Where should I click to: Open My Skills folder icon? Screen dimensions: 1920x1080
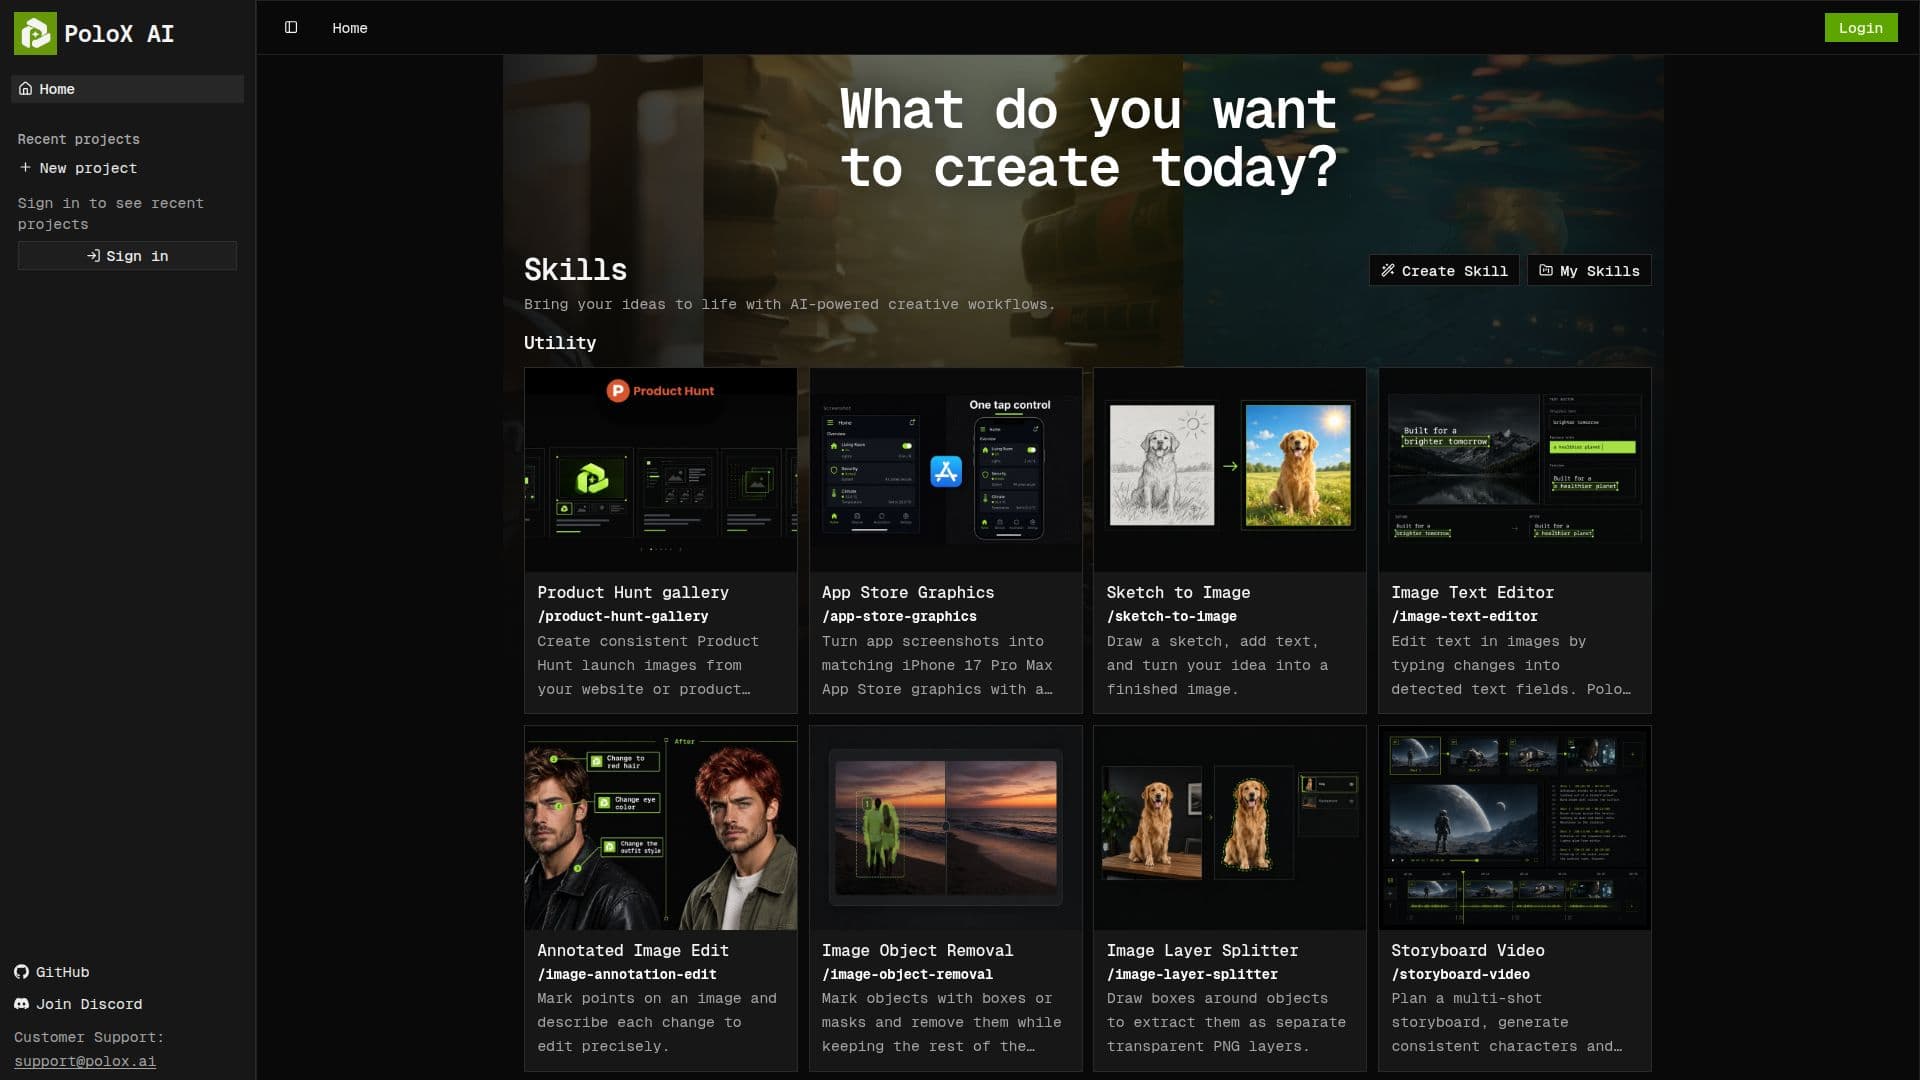(x=1546, y=271)
